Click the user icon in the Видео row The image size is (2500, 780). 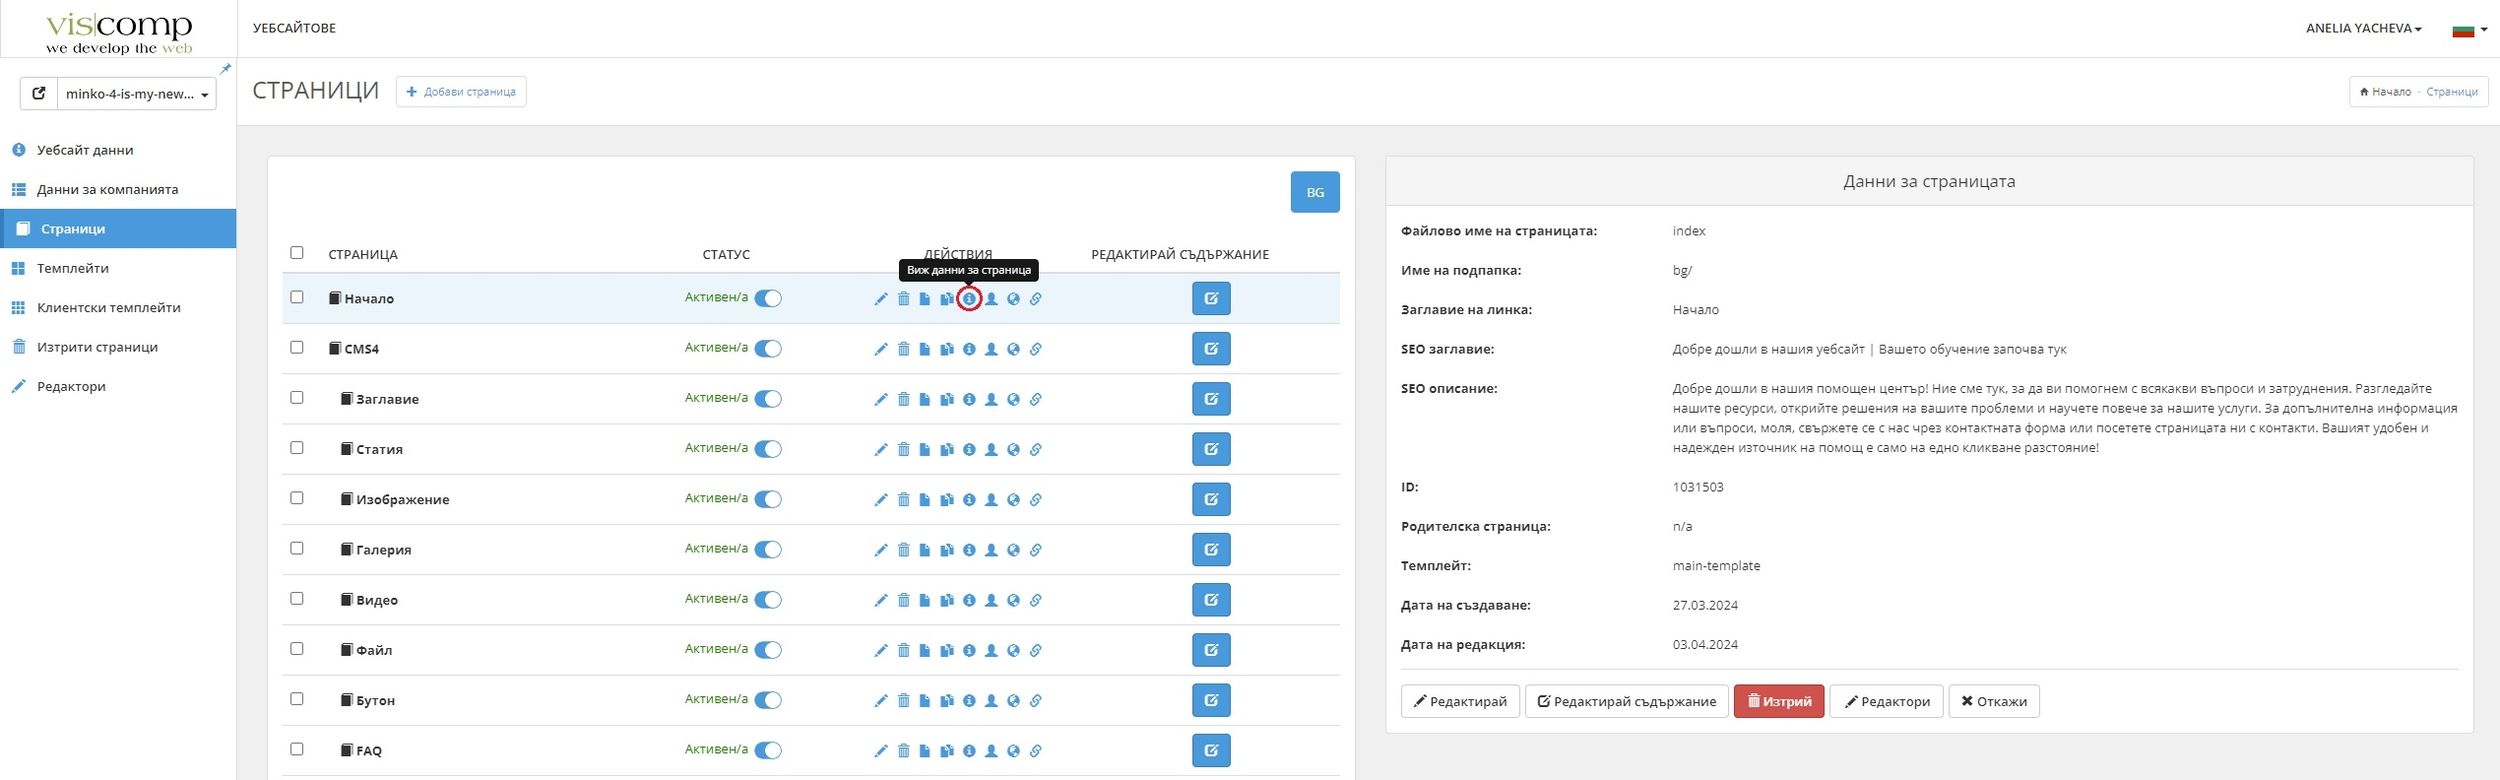[991, 600]
